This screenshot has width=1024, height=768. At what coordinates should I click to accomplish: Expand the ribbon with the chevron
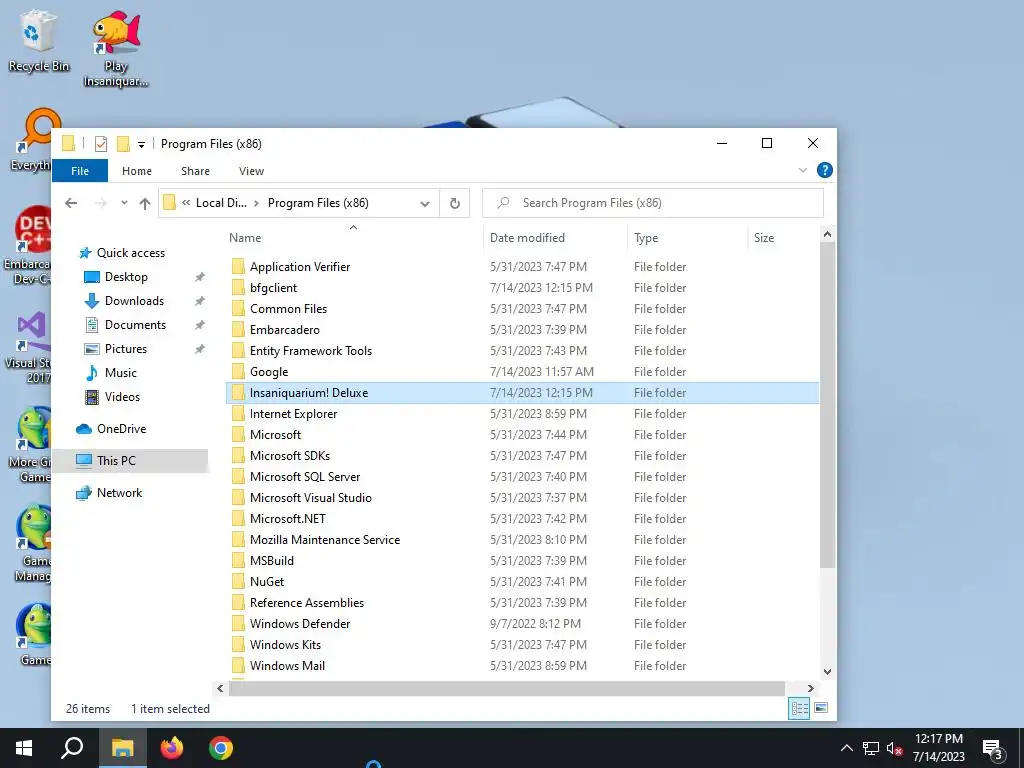(803, 170)
